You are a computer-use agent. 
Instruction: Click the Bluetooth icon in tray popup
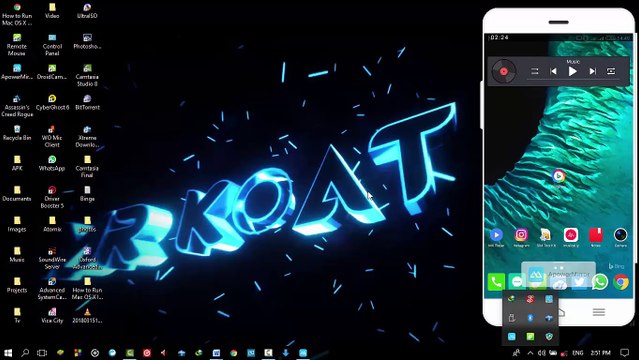pos(530,318)
